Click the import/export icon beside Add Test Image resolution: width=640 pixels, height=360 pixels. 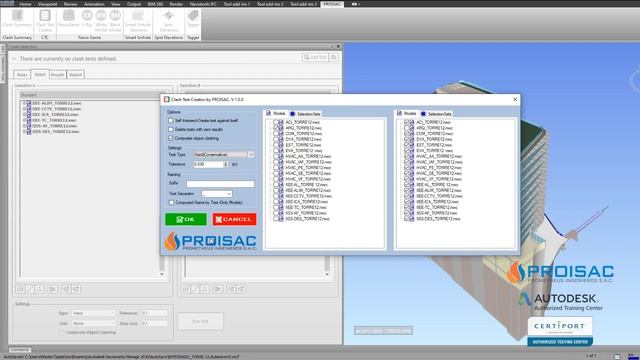click(333, 58)
